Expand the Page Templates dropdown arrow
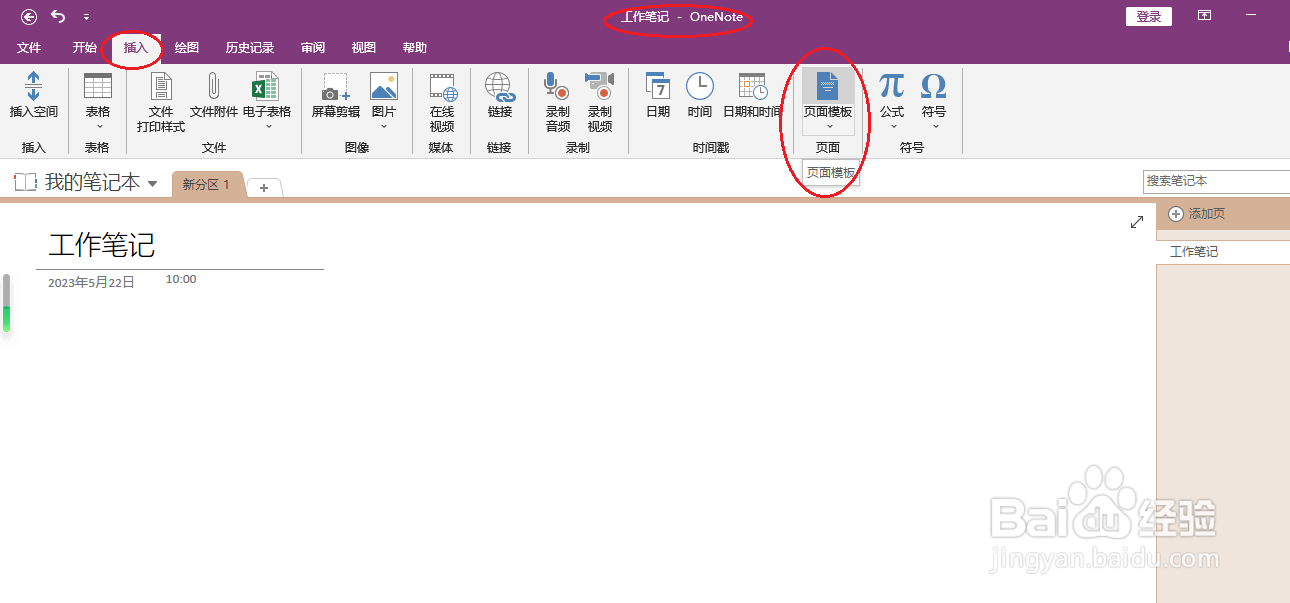The width and height of the screenshot is (1290, 603). click(828, 126)
